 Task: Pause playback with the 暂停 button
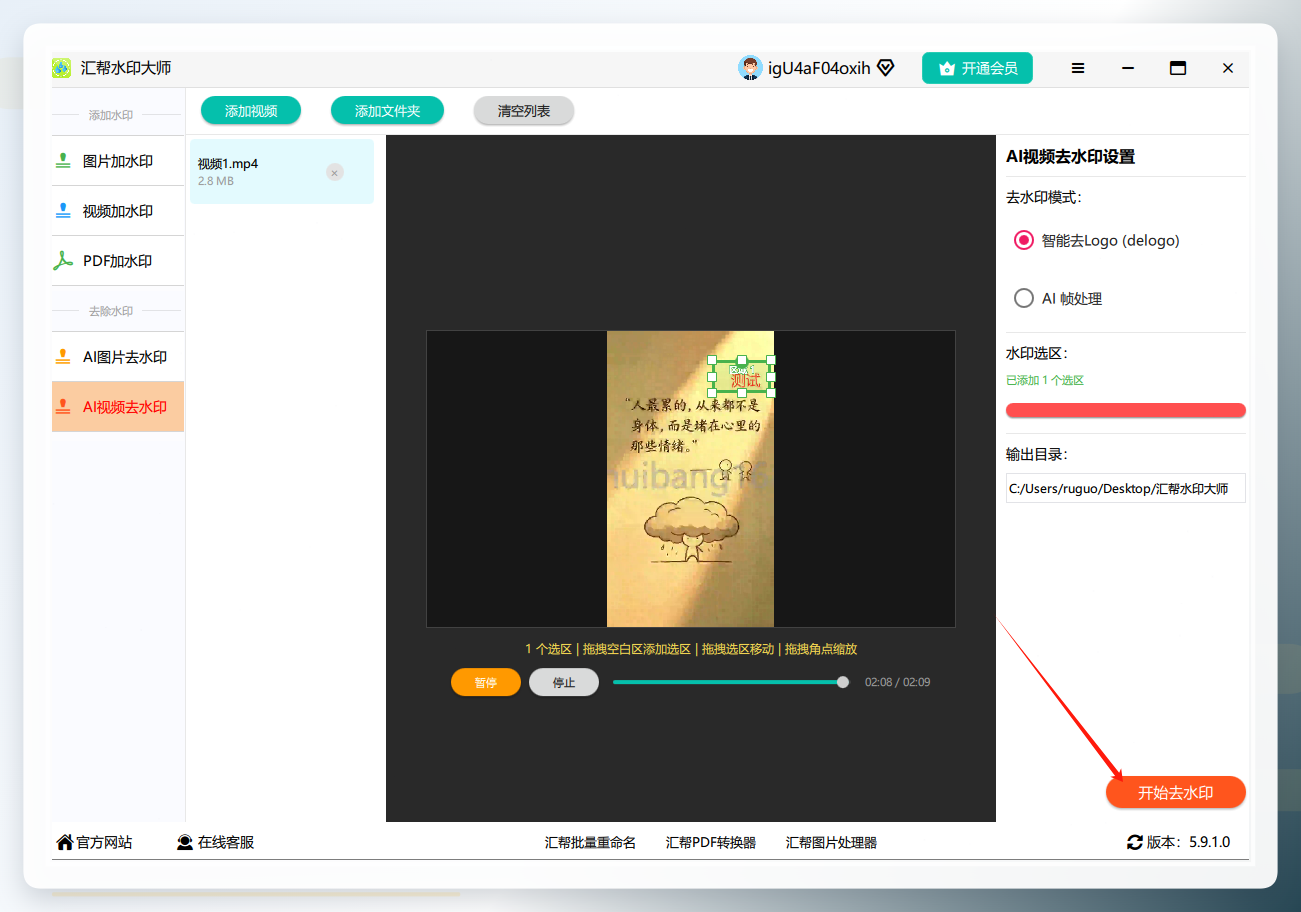[x=486, y=682]
